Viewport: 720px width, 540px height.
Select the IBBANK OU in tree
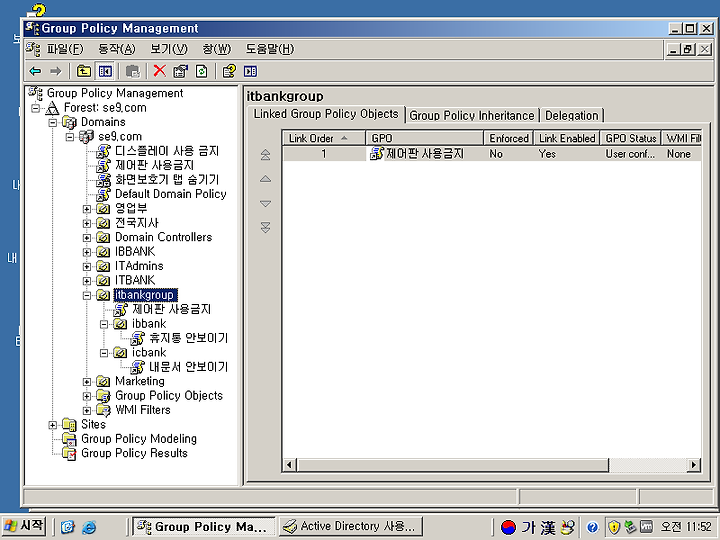[135, 252]
